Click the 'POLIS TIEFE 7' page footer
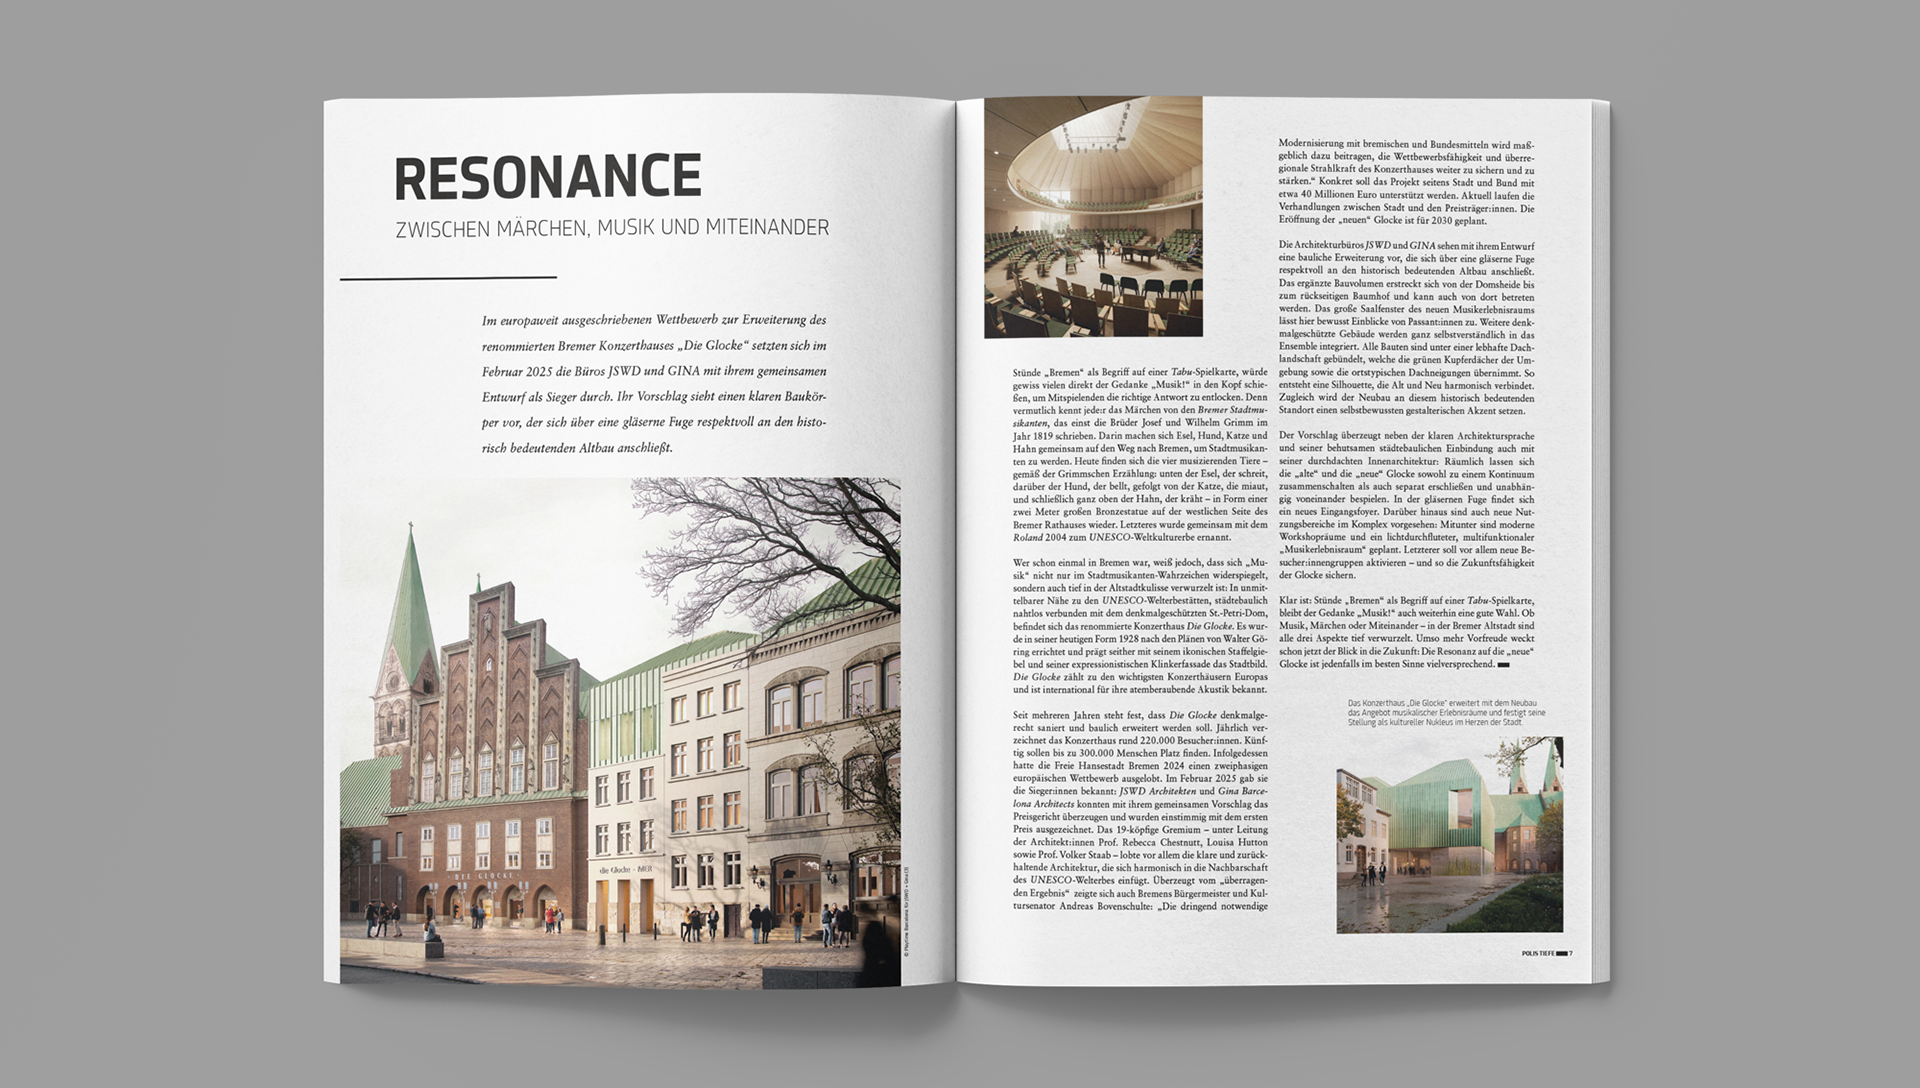 point(1546,953)
